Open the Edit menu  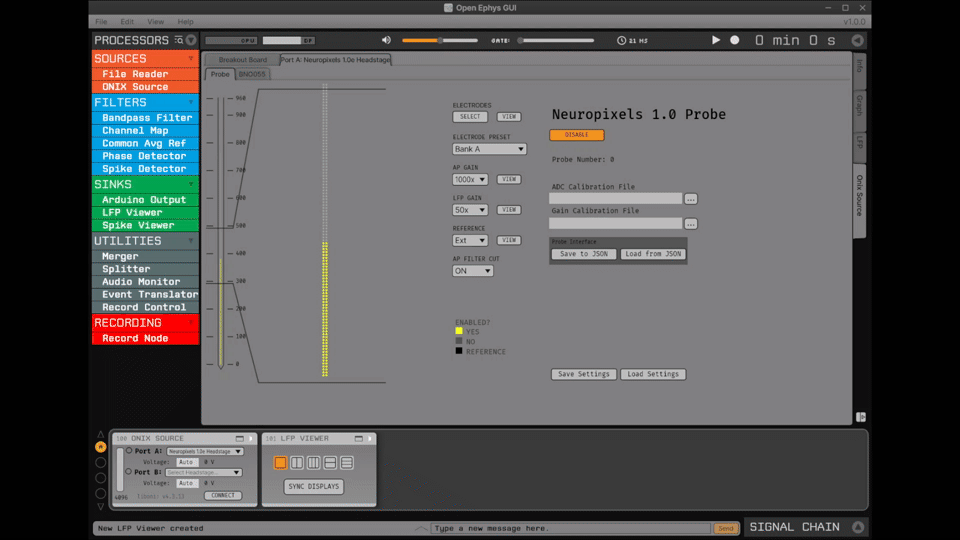click(x=127, y=21)
